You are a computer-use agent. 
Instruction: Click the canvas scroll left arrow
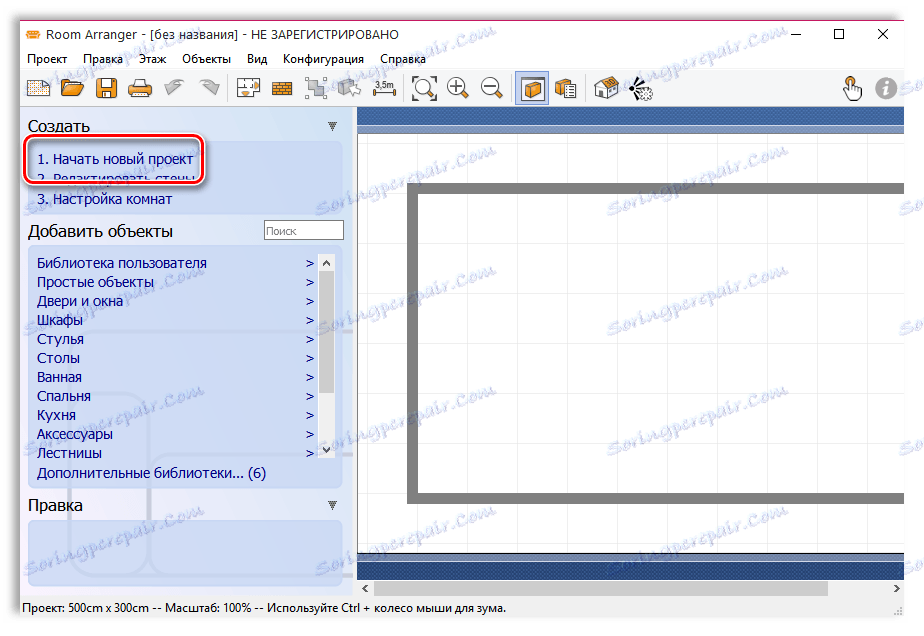click(x=365, y=588)
